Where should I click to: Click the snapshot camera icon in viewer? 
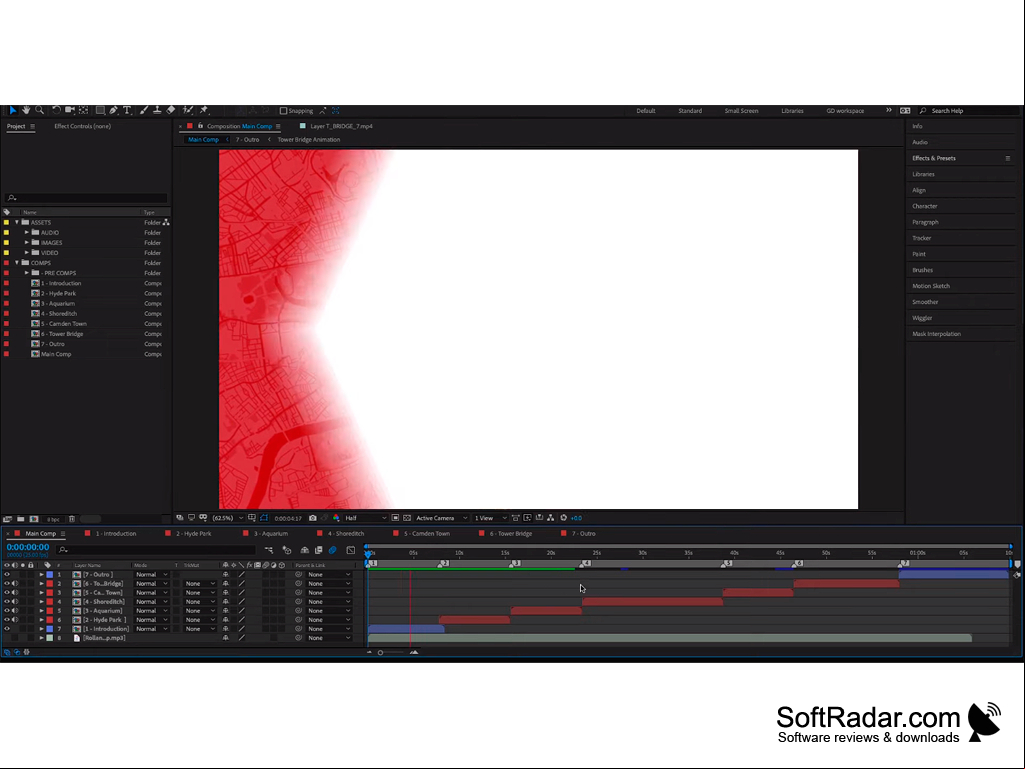point(312,518)
